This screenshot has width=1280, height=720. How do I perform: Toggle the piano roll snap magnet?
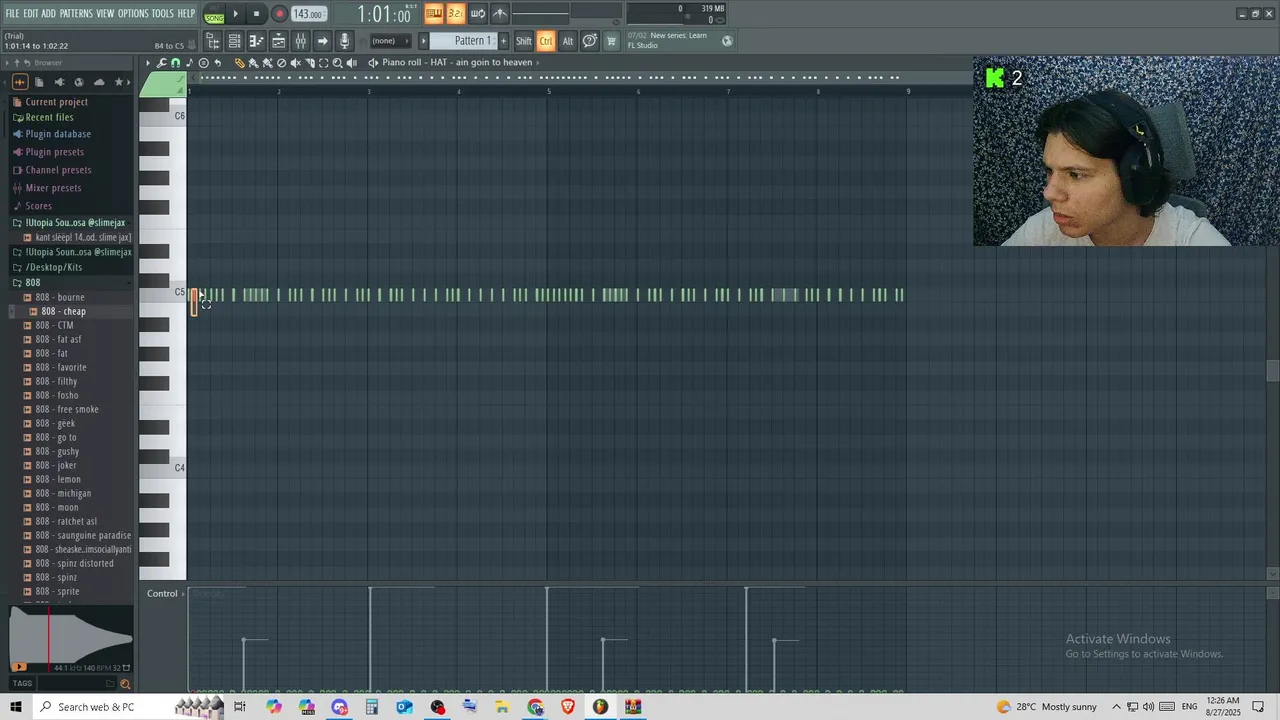point(175,62)
